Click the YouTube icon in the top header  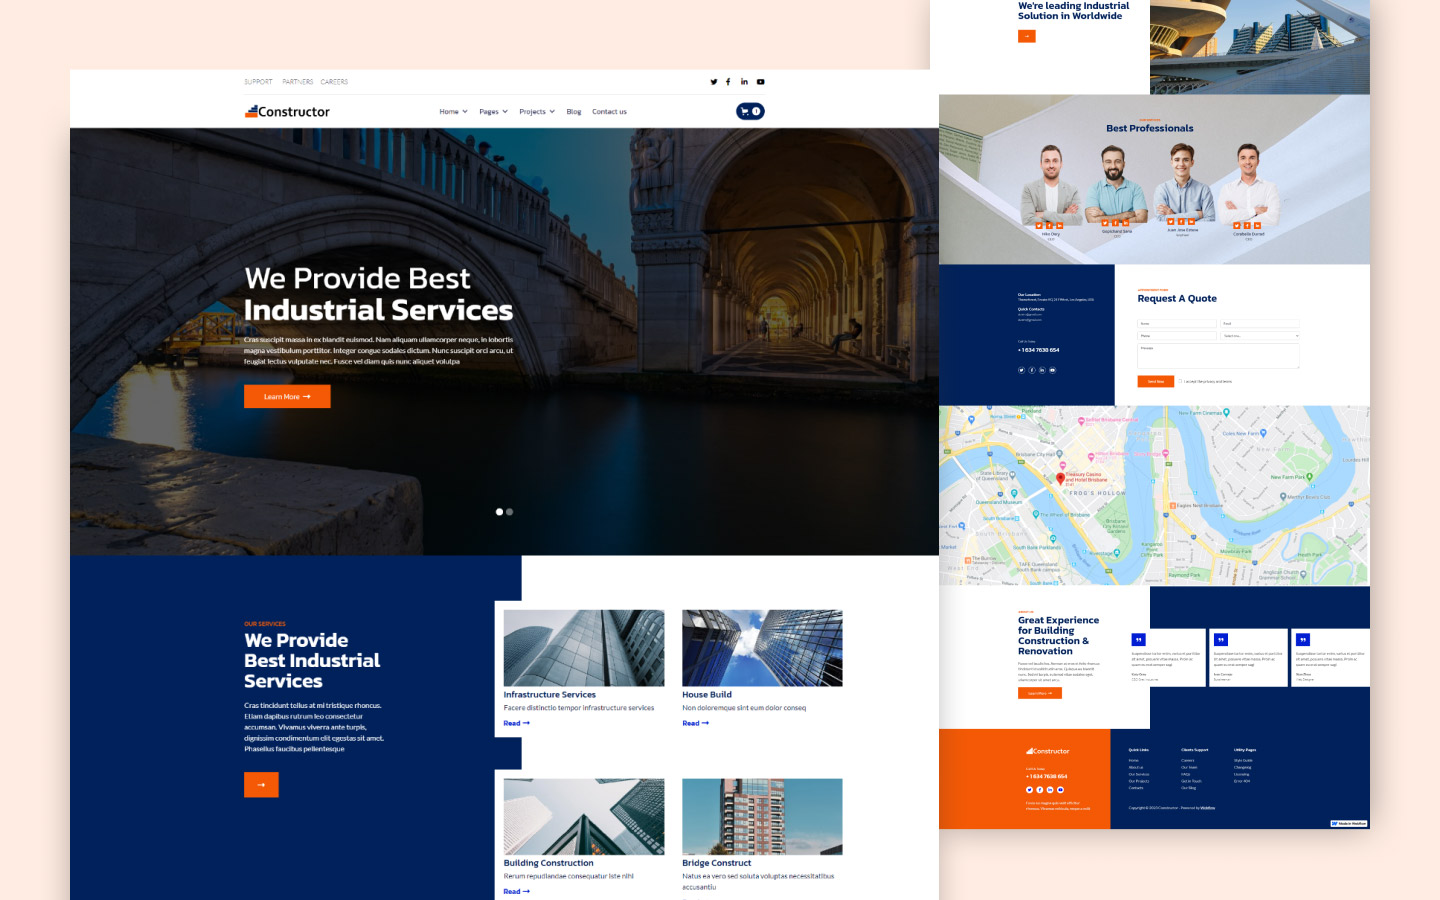point(760,81)
